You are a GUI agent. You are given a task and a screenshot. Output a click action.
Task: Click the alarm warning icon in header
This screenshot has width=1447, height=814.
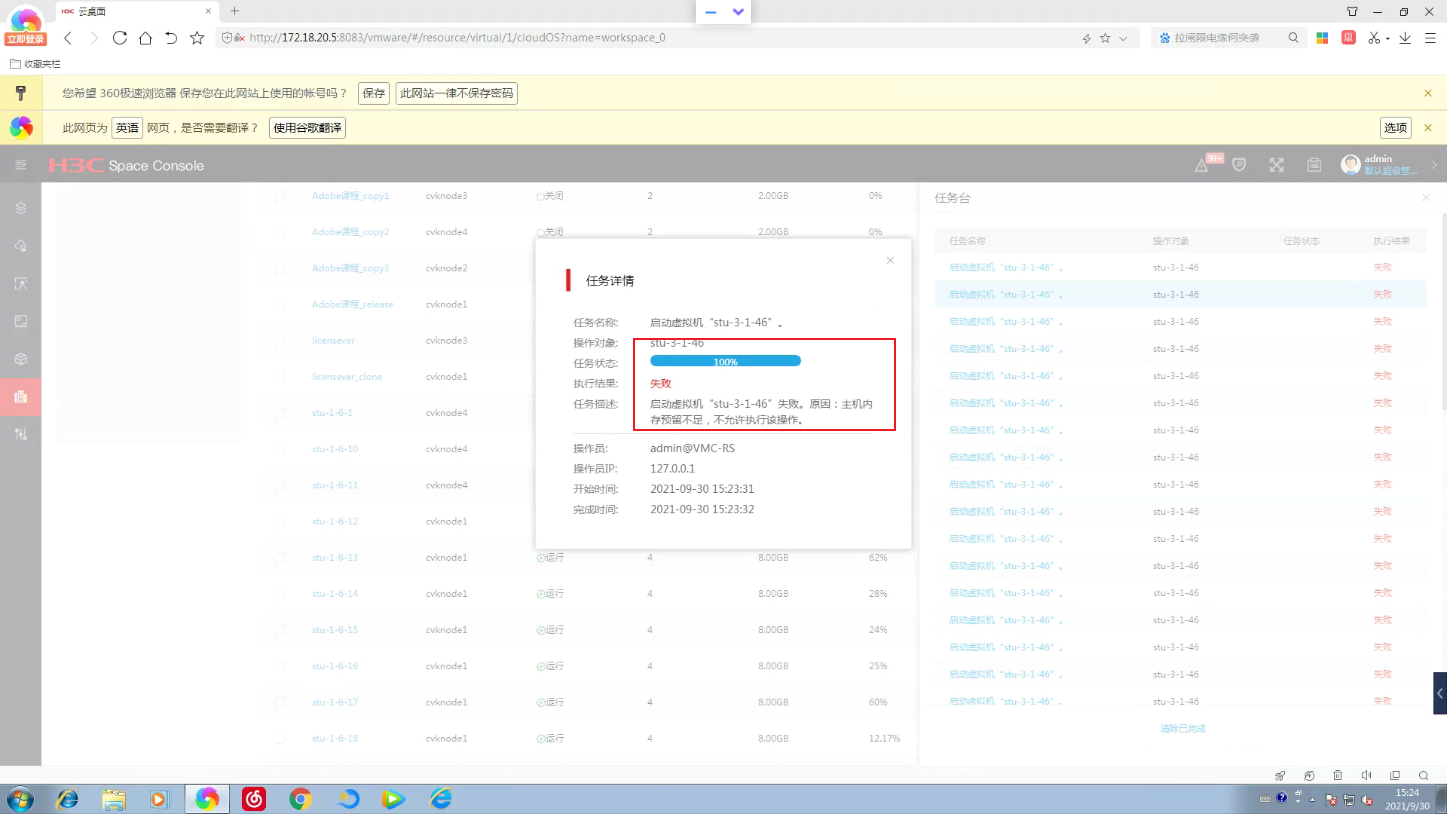click(x=1202, y=166)
